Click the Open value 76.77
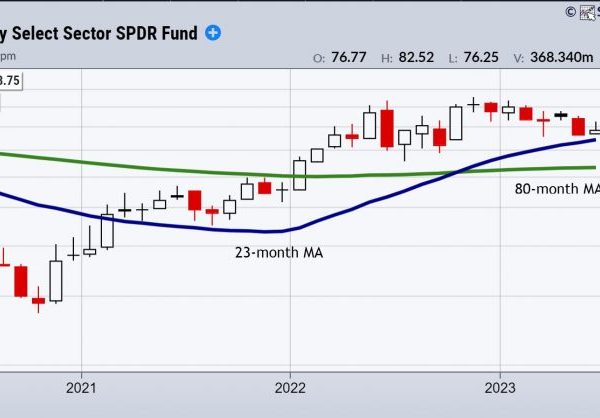Viewport: 600px width, 418px height. pyautogui.click(x=349, y=57)
